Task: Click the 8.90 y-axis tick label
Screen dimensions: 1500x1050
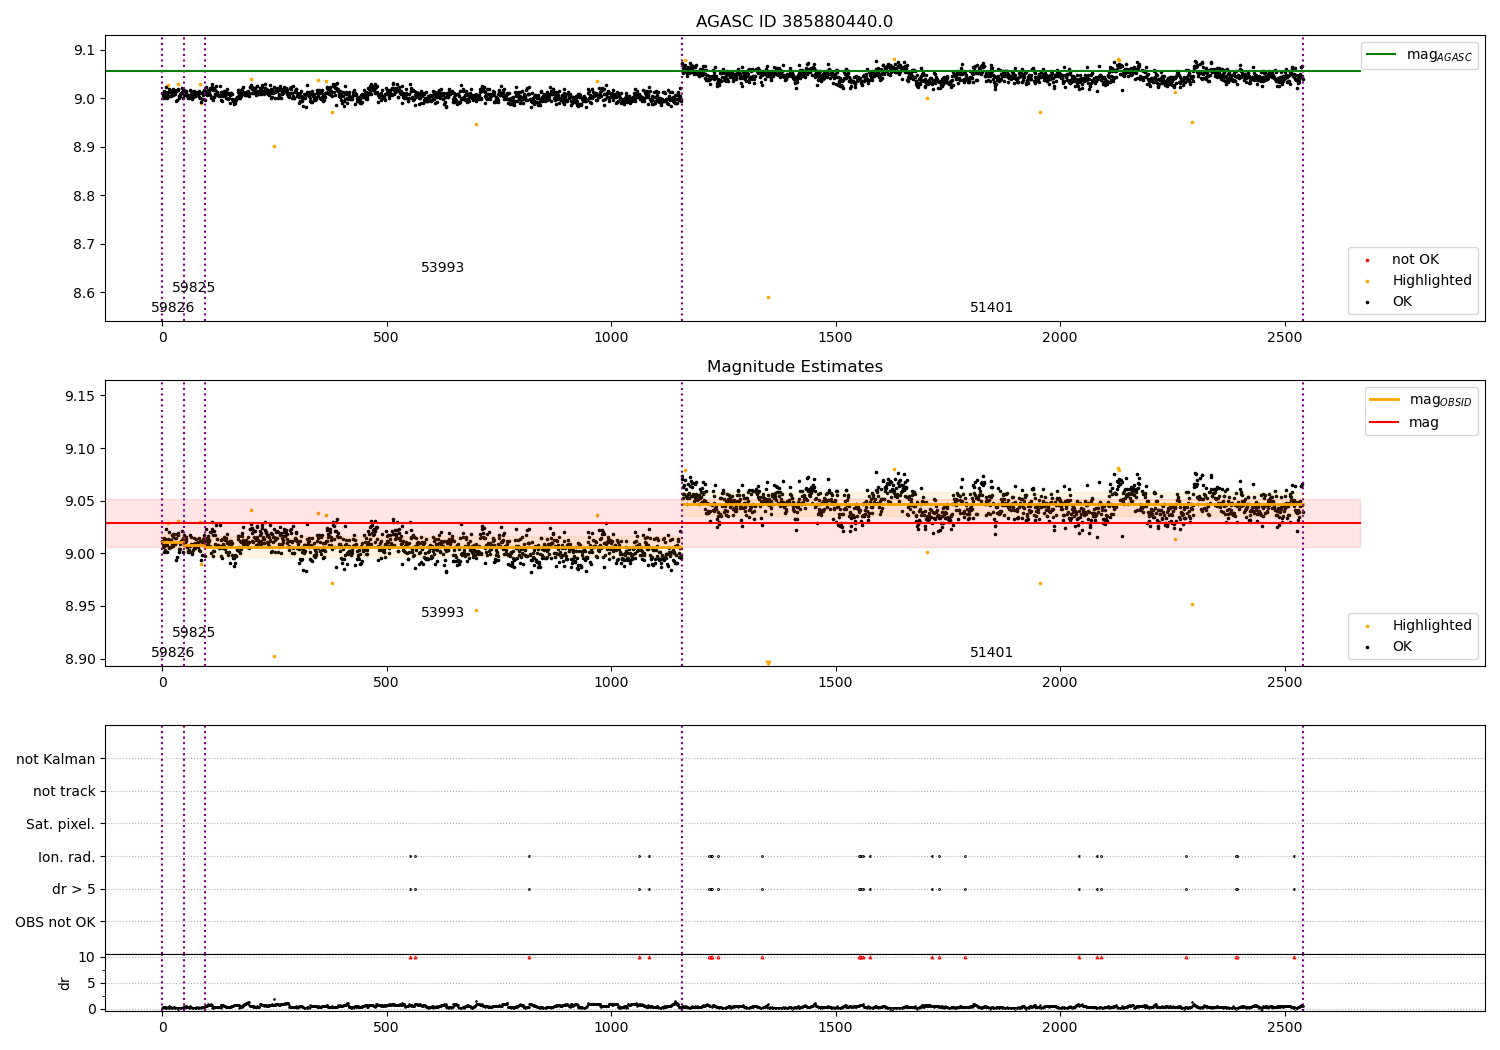Action: [80, 659]
